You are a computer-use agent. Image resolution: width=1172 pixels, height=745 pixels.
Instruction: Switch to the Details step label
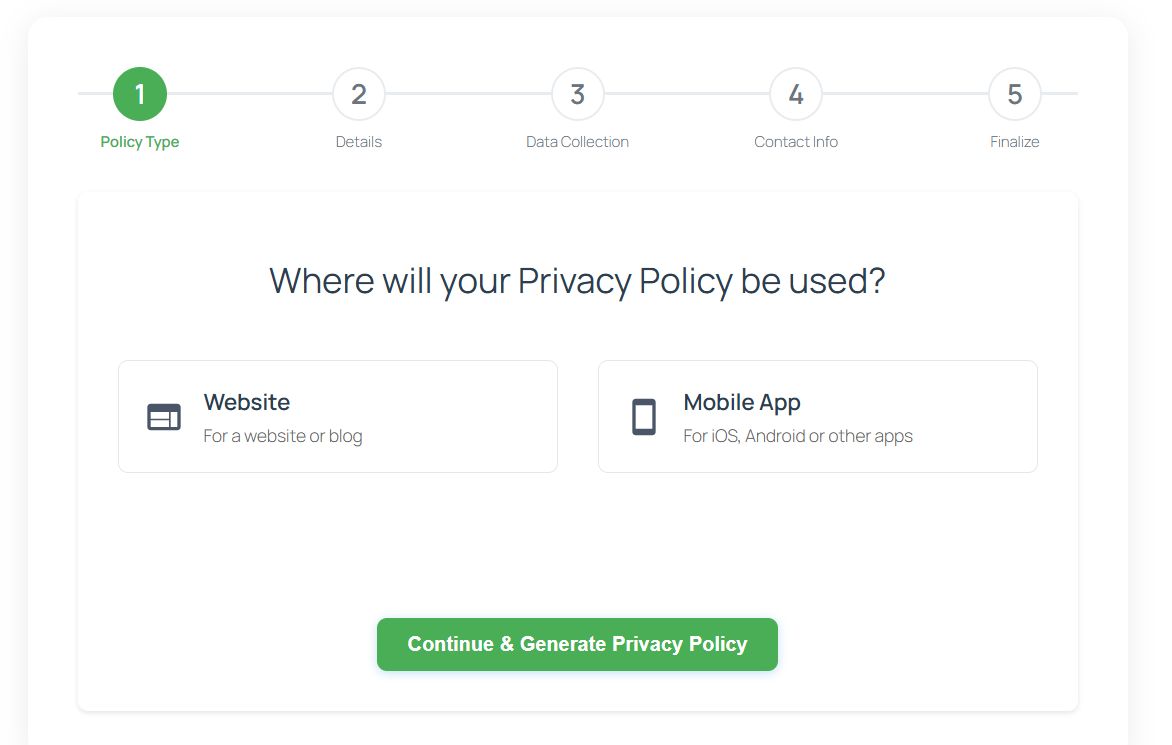(x=359, y=142)
